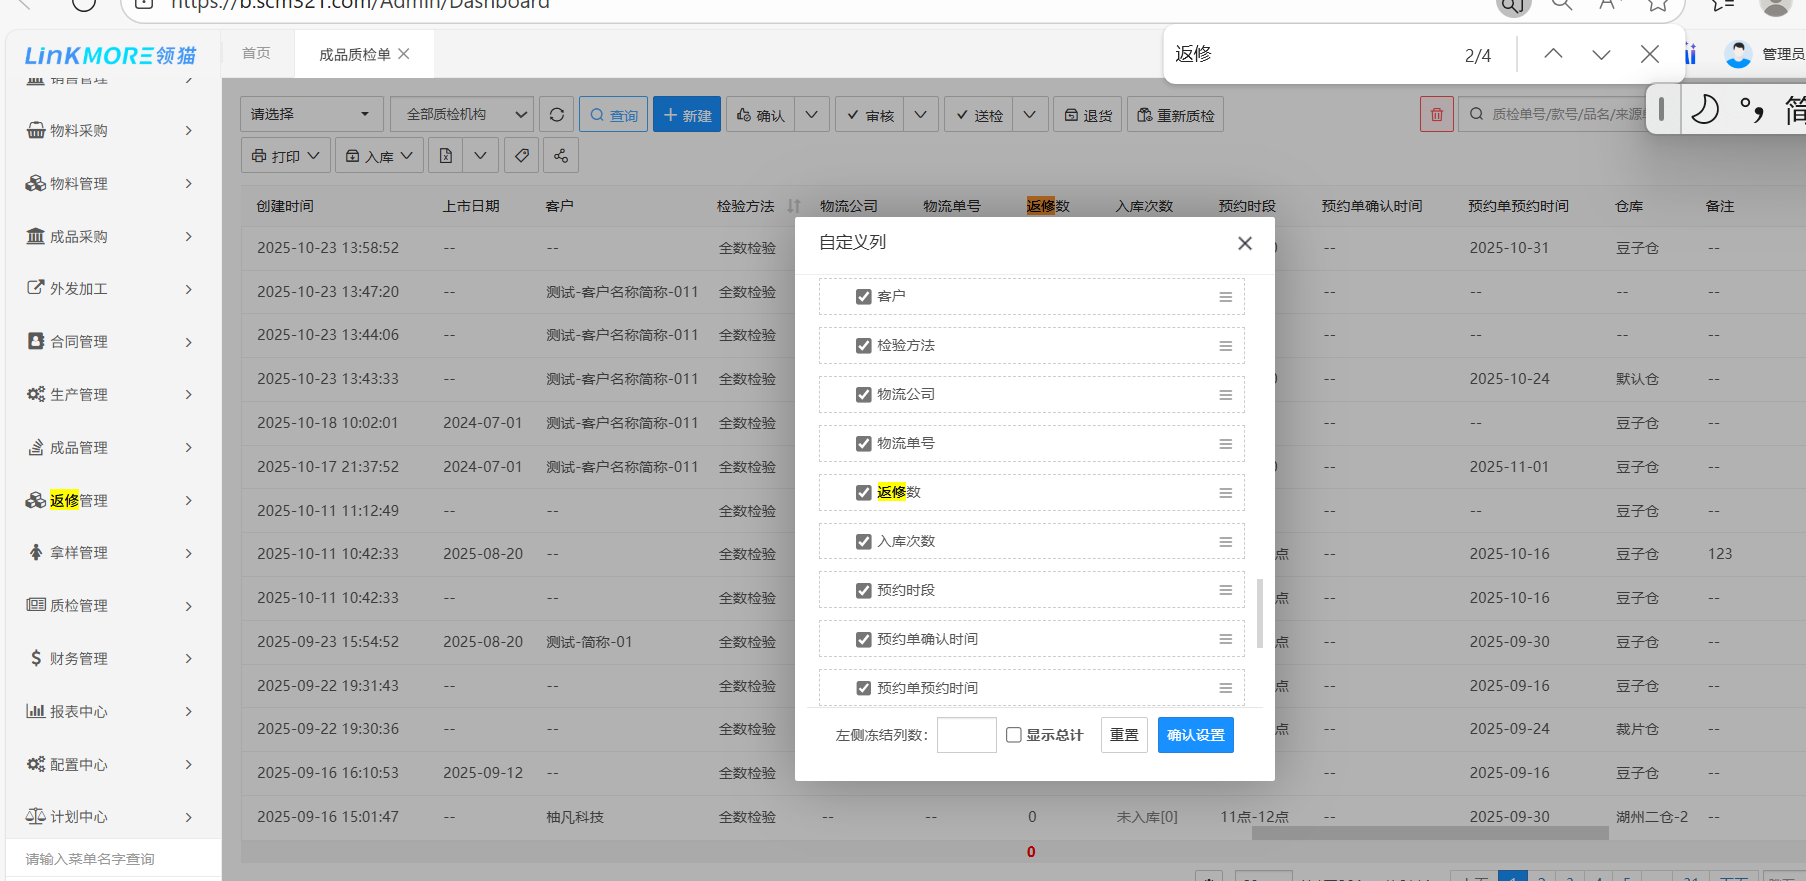1806x881 pixels.
Task: Click the red trash delete icon
Action: coord(1436,115)
